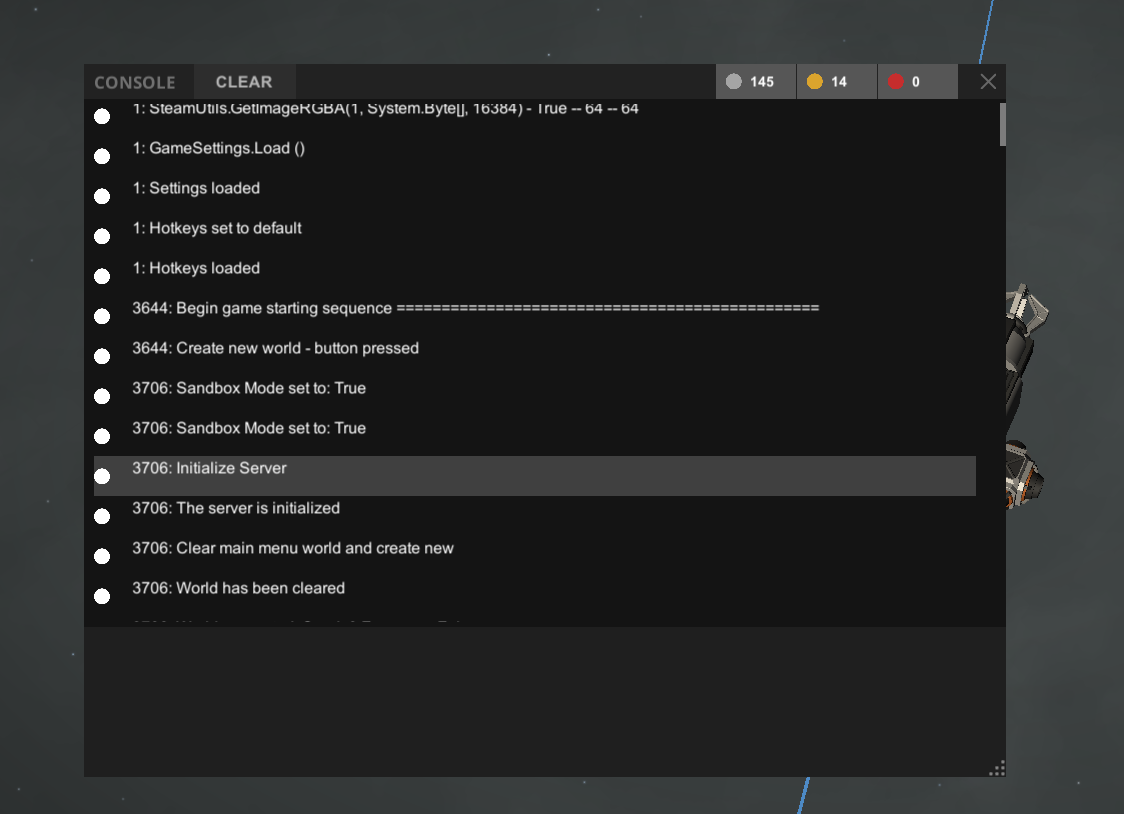Click the CLEAR console button
Image resolution: width=1124 pixels, height=814 pixels.
tap(243, 82)
